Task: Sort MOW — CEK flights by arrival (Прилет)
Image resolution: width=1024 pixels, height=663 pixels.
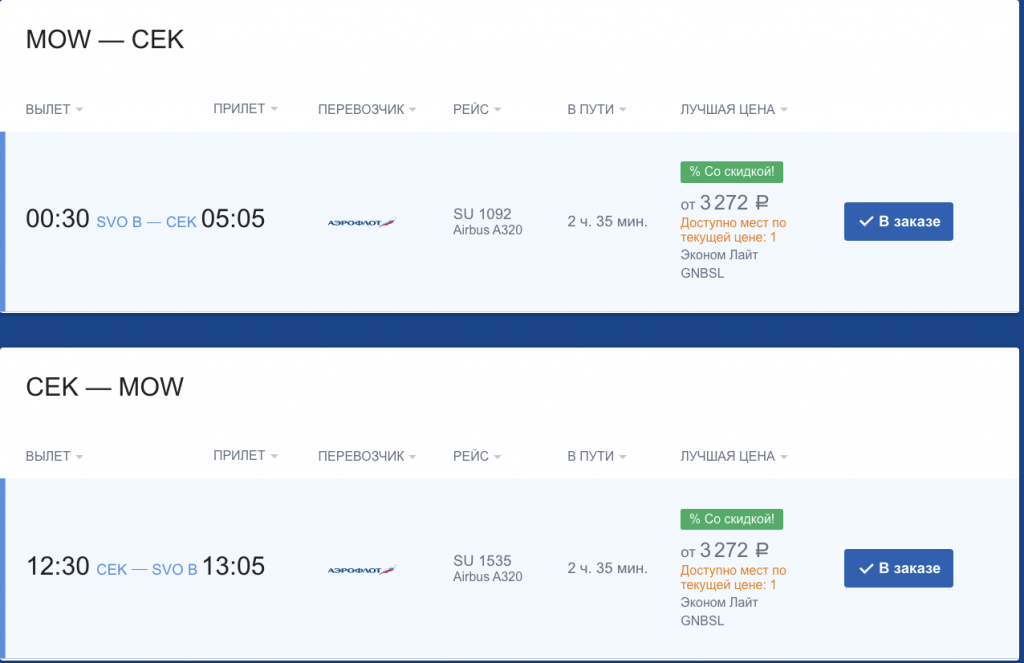Action: pyautogui.click(x=245, y=109)
